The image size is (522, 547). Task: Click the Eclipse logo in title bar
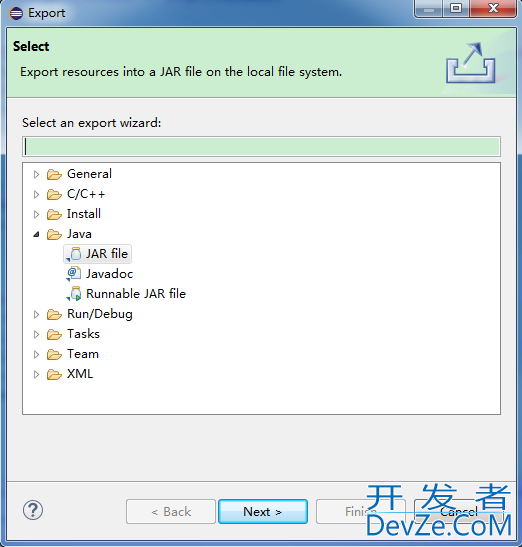[x=16, y=13]
